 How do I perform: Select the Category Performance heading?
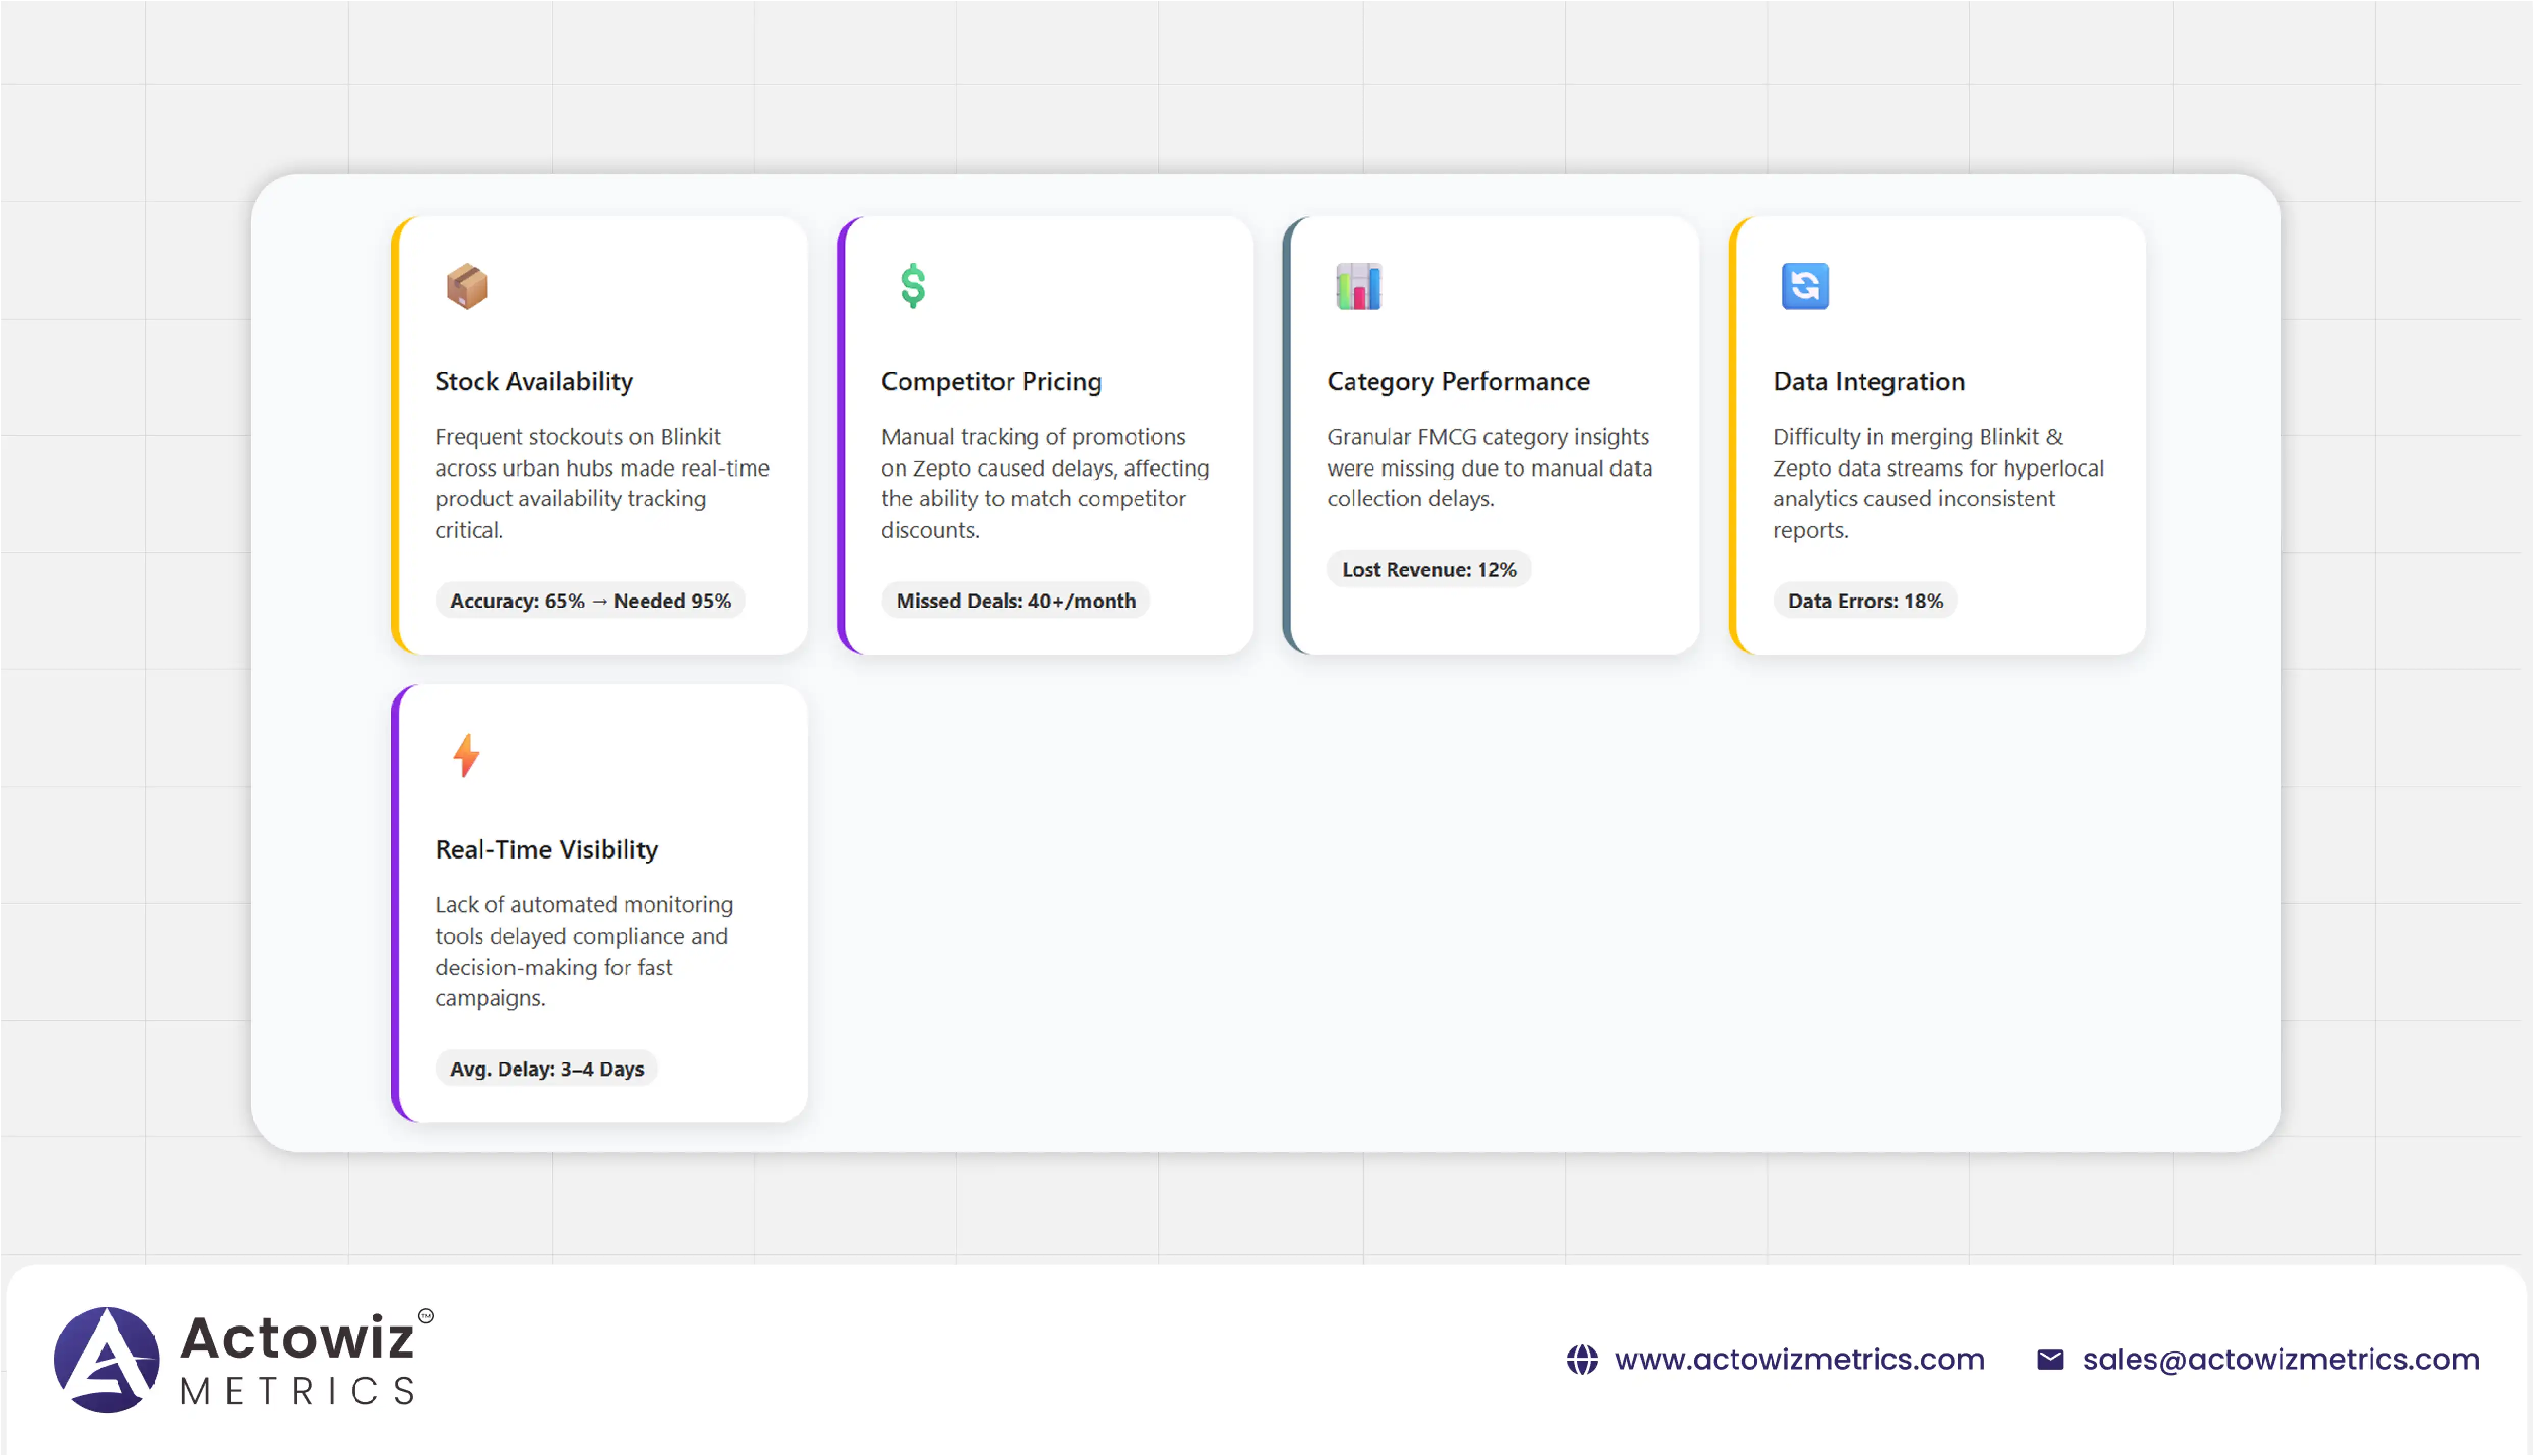coord(1457,381)
